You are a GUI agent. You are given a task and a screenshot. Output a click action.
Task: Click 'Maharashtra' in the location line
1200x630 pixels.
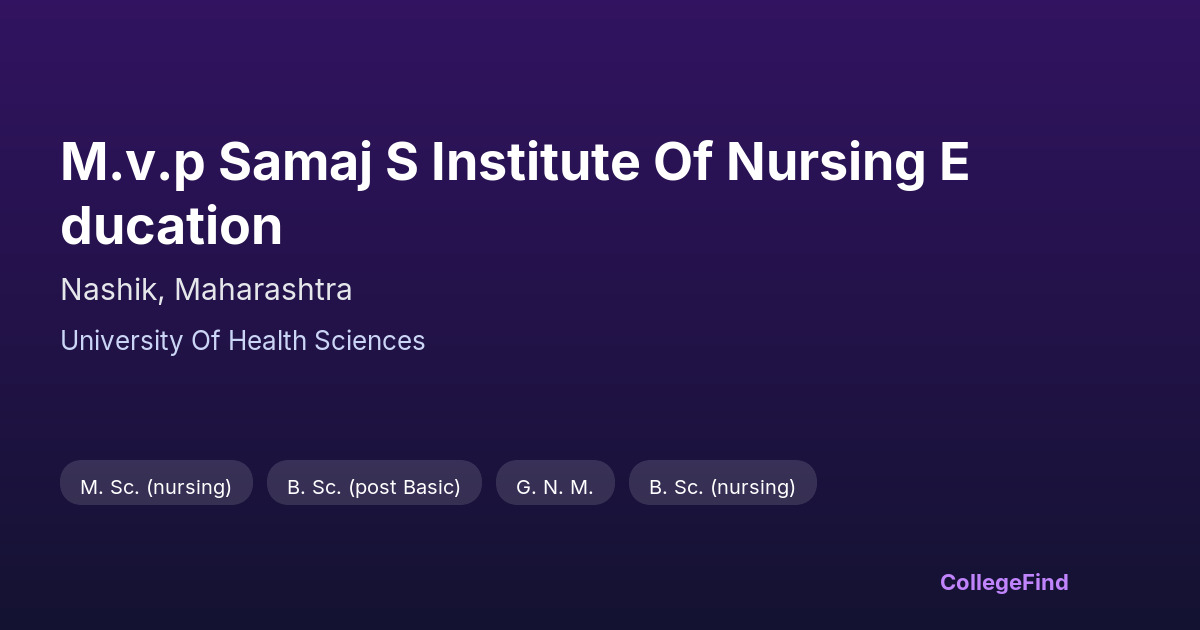[x=263, y=290]
